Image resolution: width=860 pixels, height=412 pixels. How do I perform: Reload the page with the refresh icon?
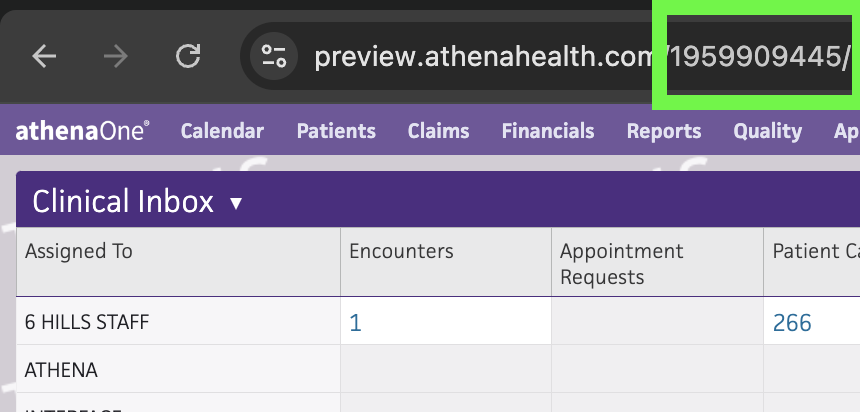(x=188, y=56)
